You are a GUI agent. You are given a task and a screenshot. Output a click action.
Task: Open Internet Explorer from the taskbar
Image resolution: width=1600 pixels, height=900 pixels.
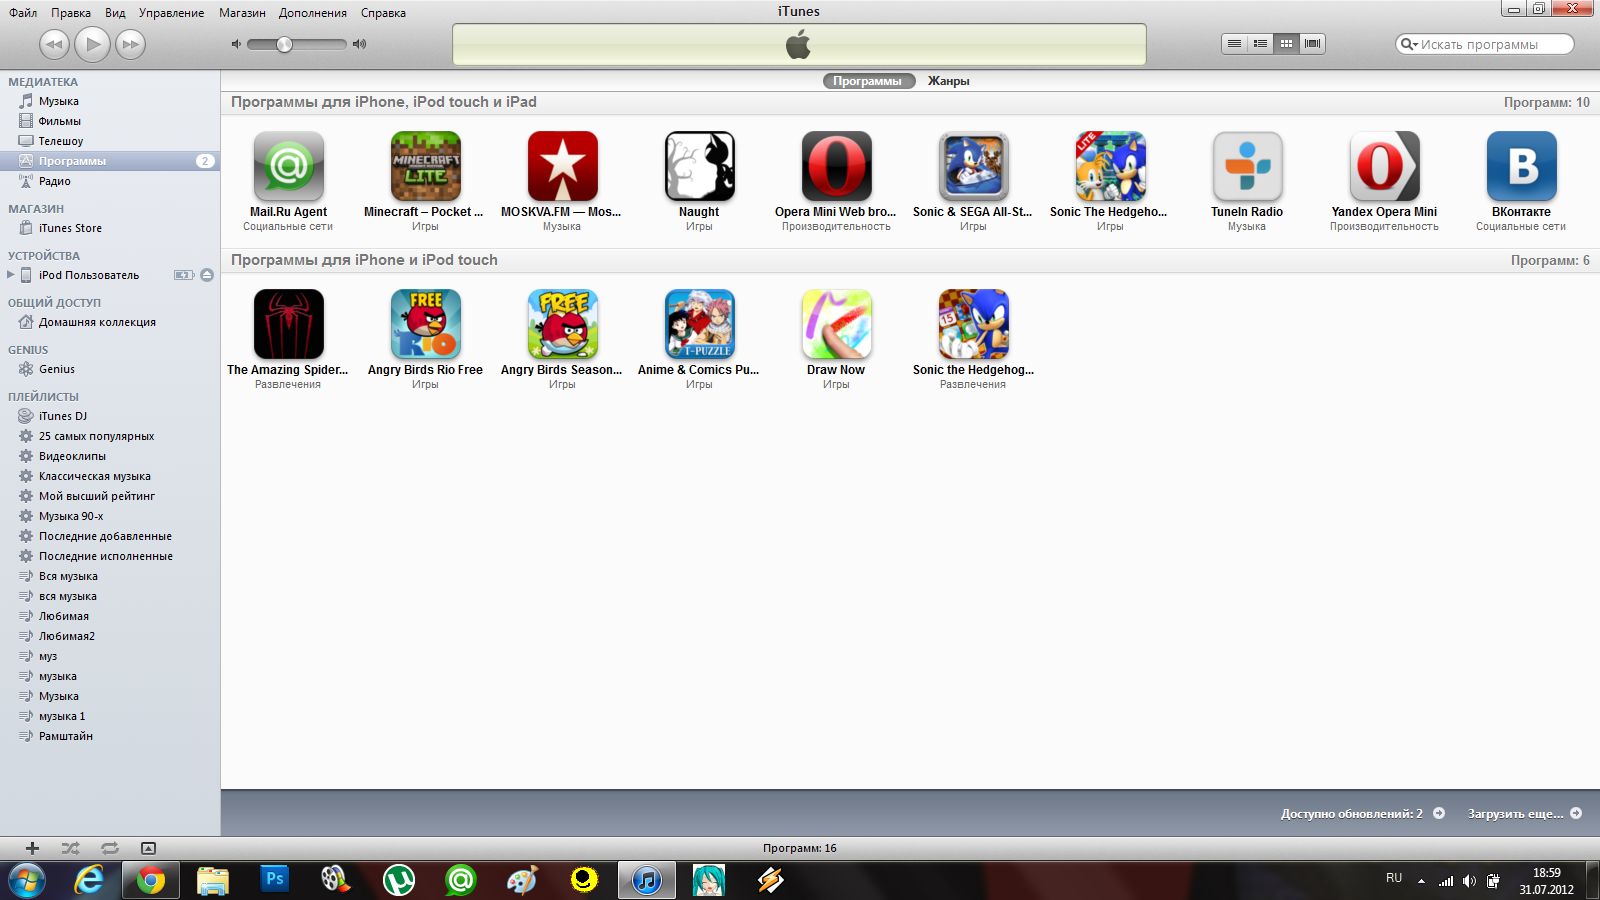tap(89, 880)
